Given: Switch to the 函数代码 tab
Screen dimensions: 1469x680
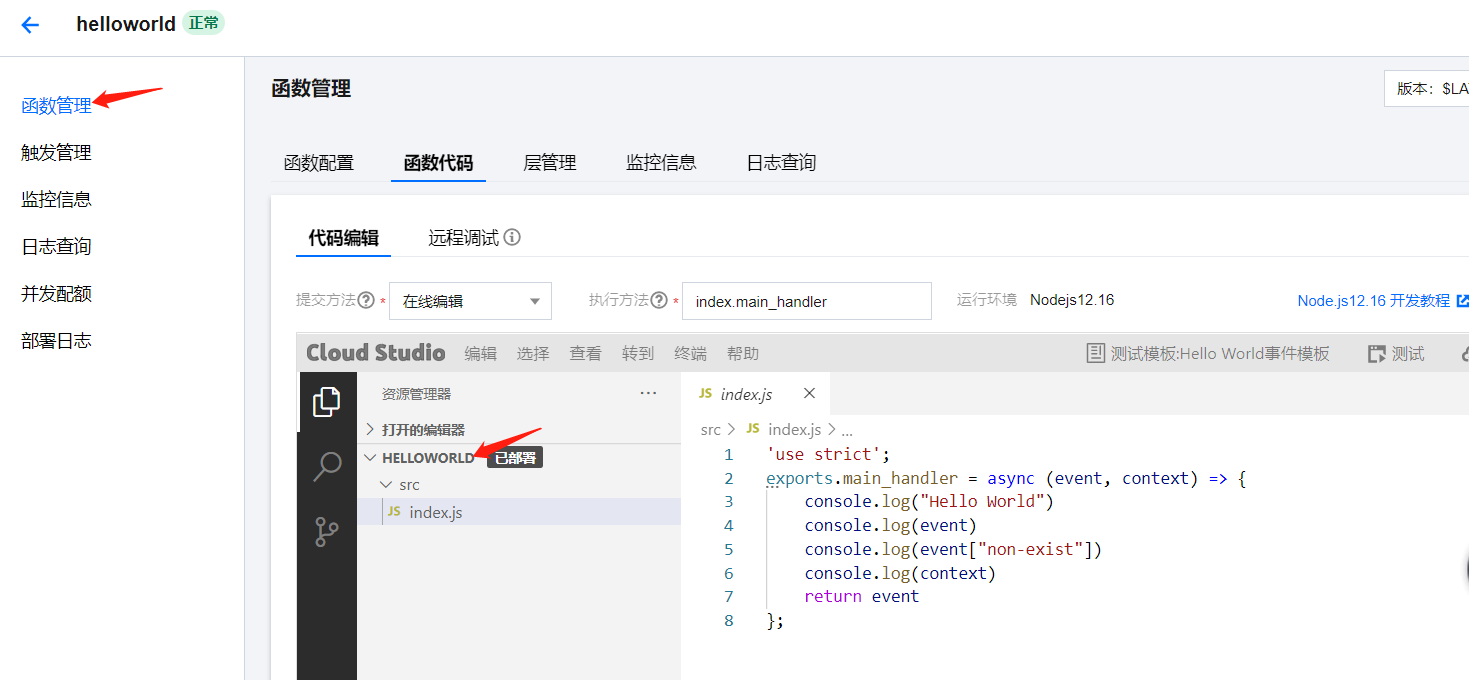Looking at the screenshot, I should 438,163.
